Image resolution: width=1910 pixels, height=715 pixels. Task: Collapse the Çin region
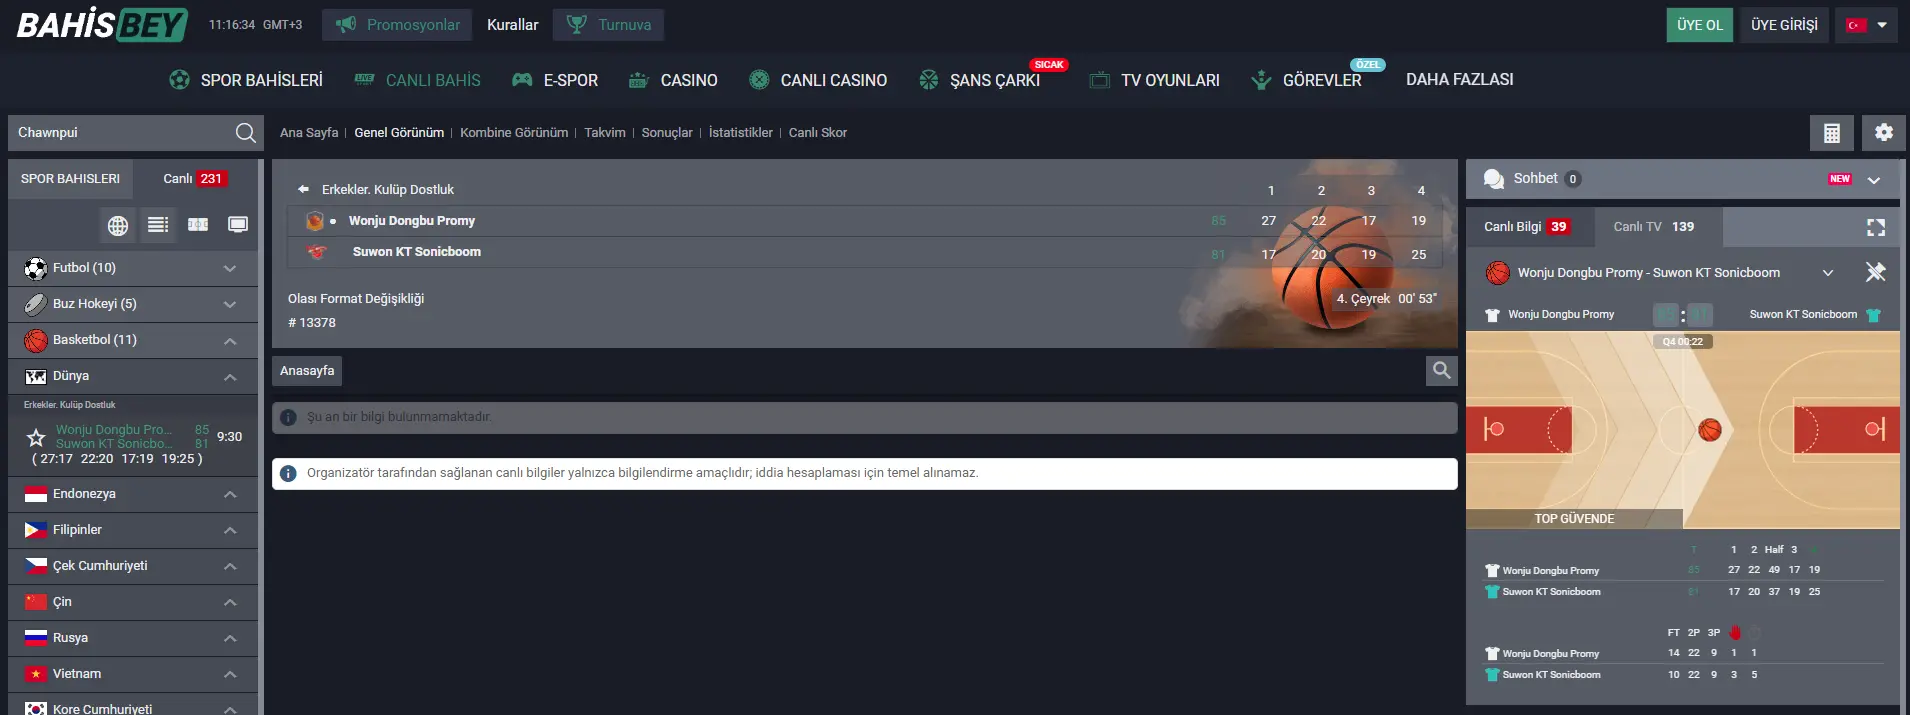pyautogui.click(x=133, y=602)
